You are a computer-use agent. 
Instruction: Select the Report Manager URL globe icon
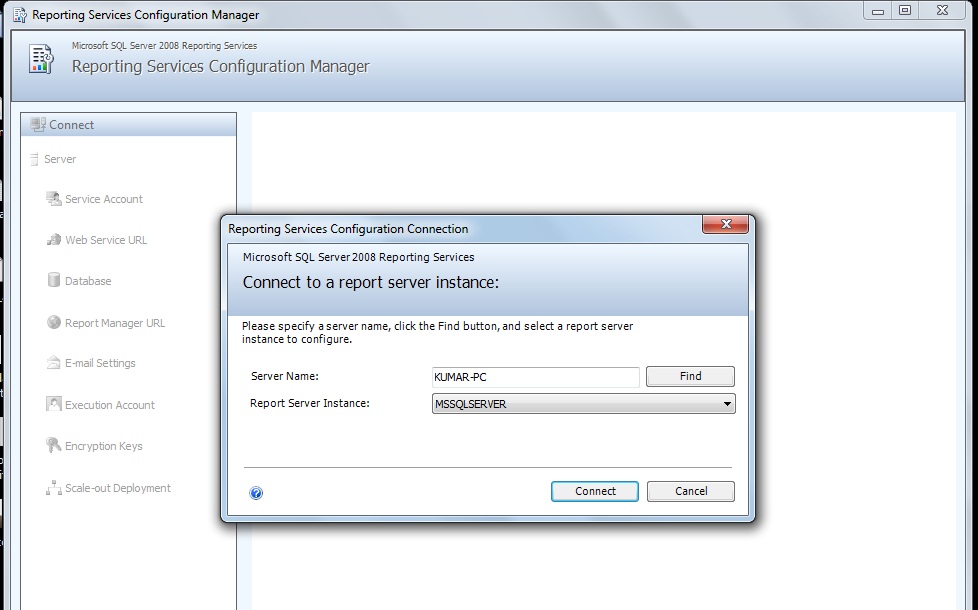point(52,322)
